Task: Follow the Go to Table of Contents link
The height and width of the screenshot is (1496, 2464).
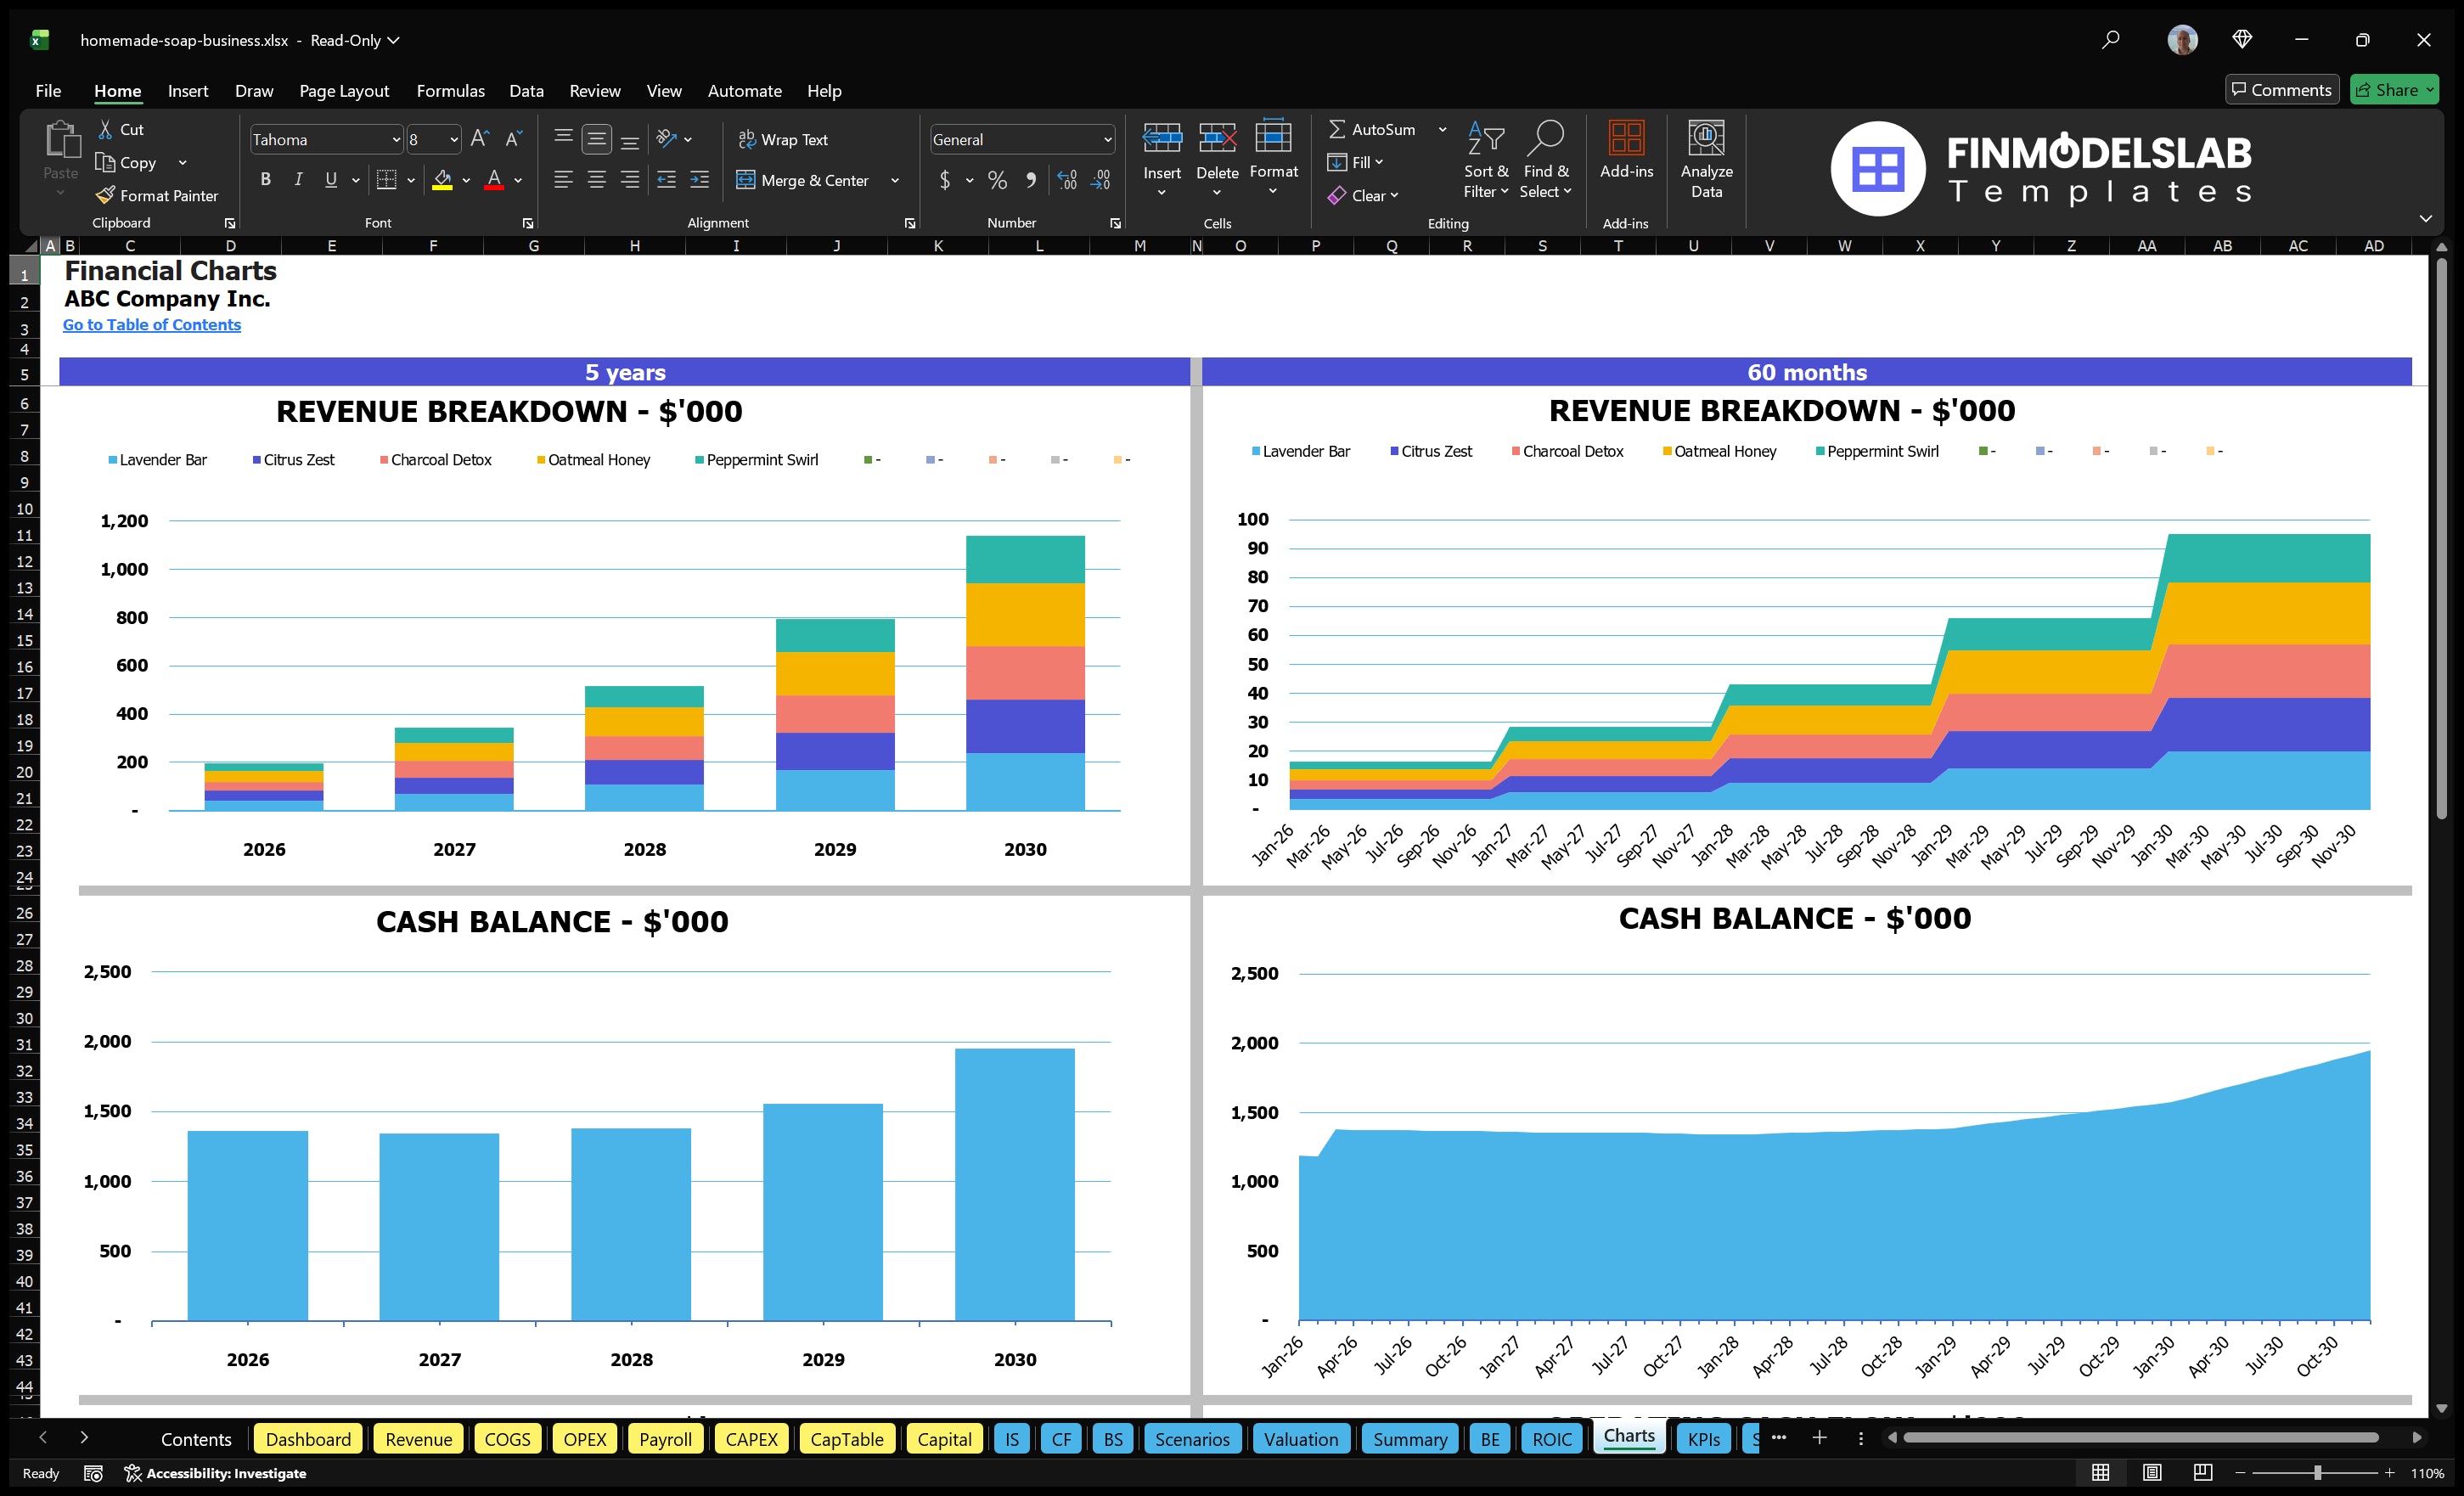Action: (x=152, y=324)
